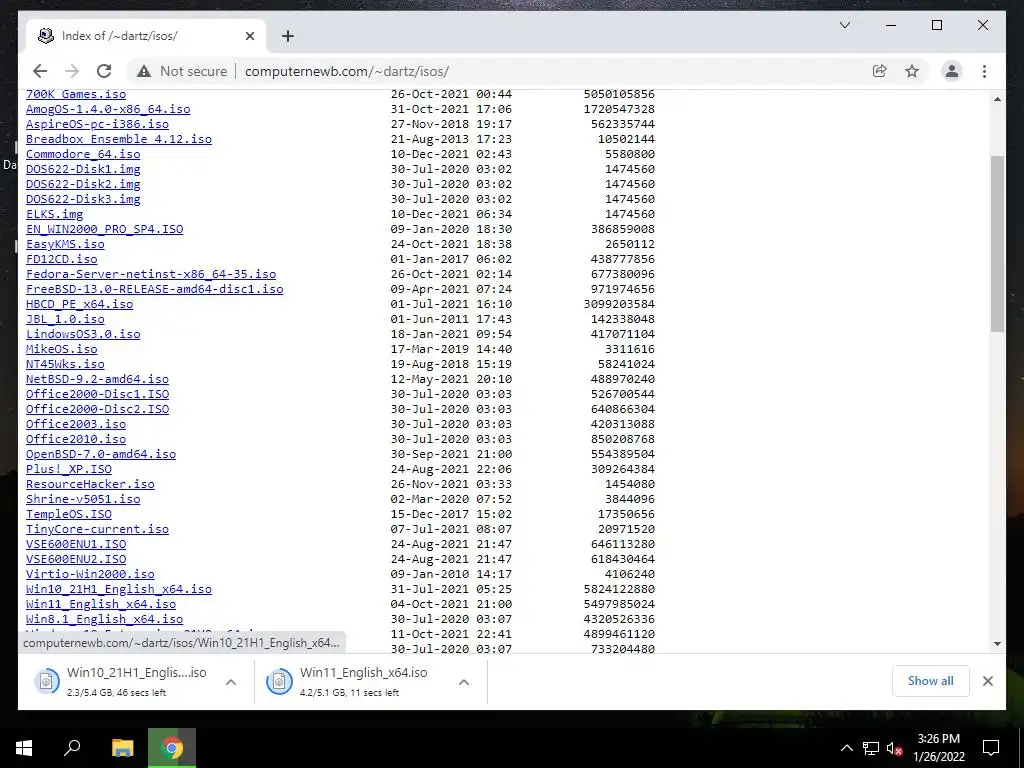
Task: Click the Win11_English_x64.iso download file icon
Action: (x=279, y=681)
